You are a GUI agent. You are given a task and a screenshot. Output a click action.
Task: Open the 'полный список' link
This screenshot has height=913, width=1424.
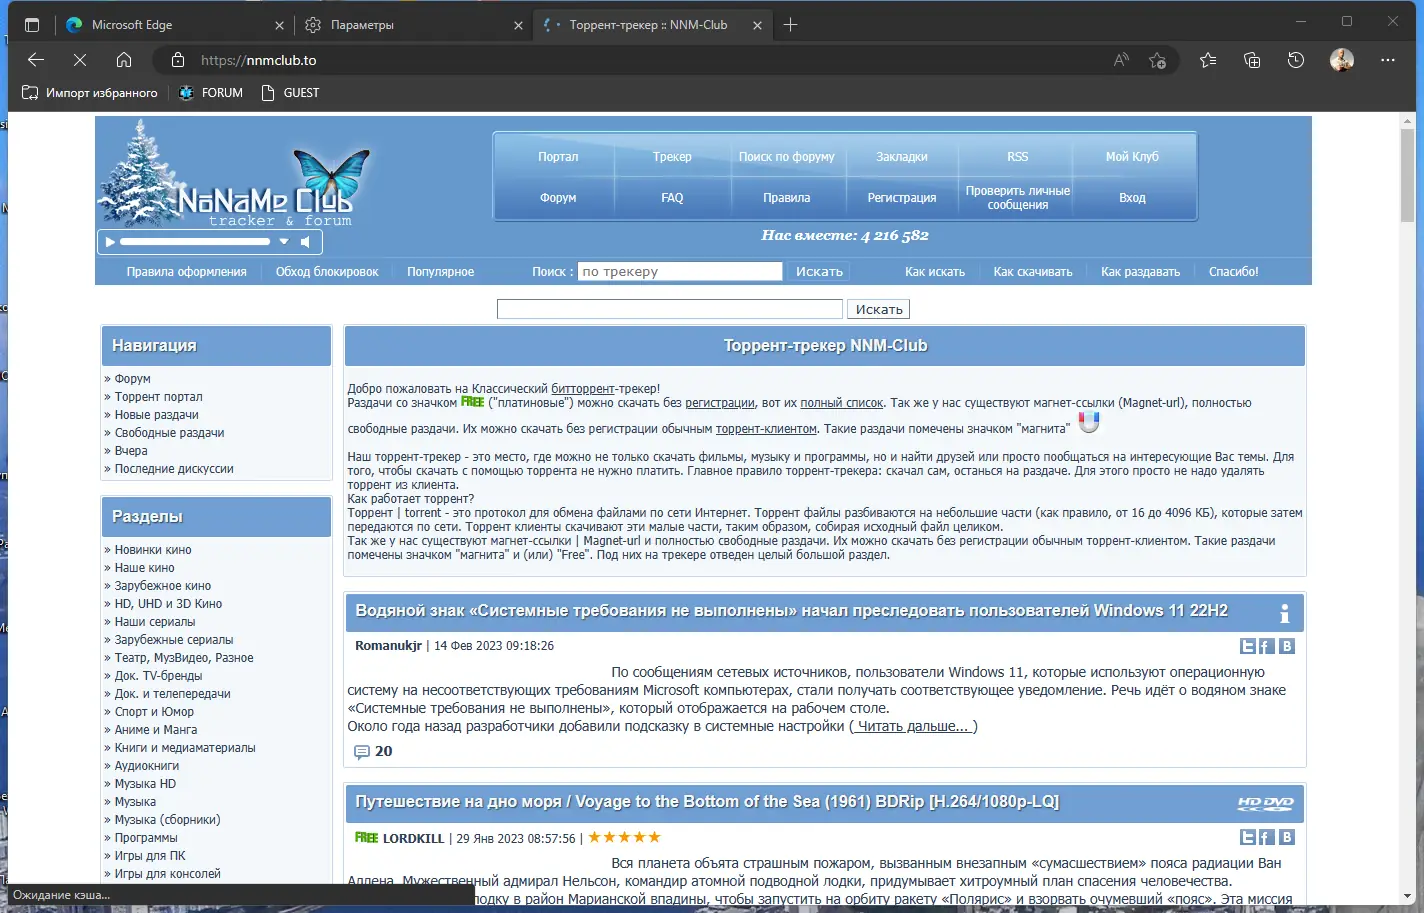[x=843, y=403]
